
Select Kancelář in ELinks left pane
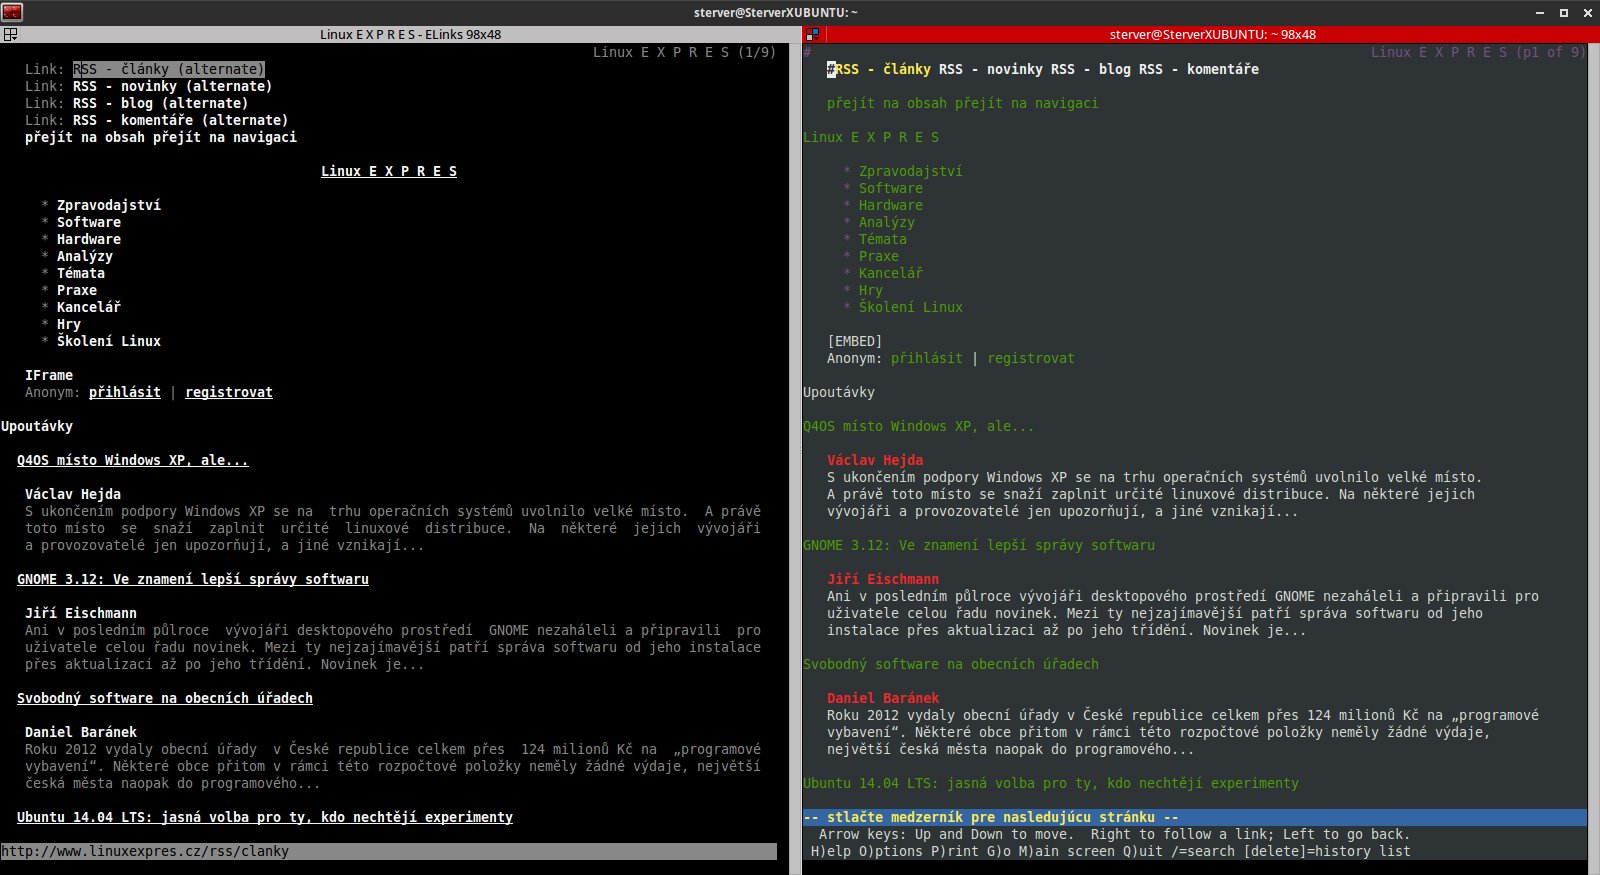(89, 307)
